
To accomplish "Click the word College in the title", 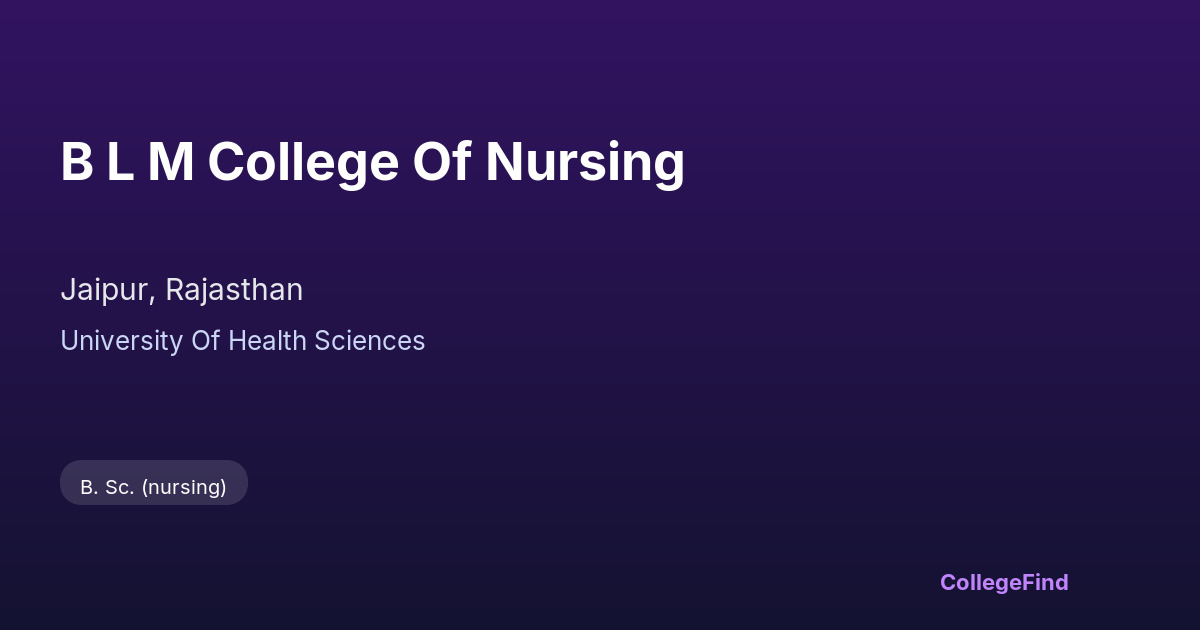I will click(303, 162).
